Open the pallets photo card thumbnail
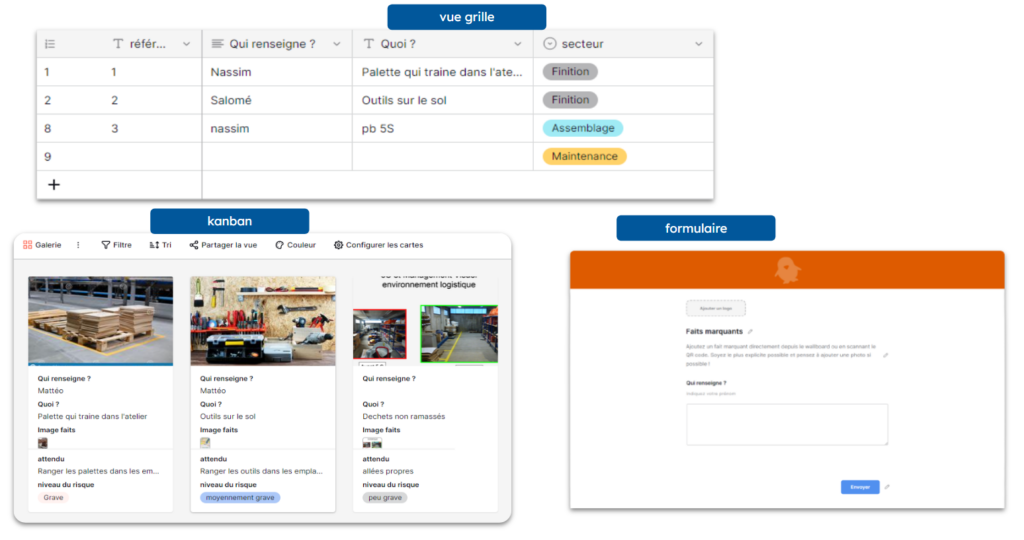1024x540 pixels. coord(101,320)
